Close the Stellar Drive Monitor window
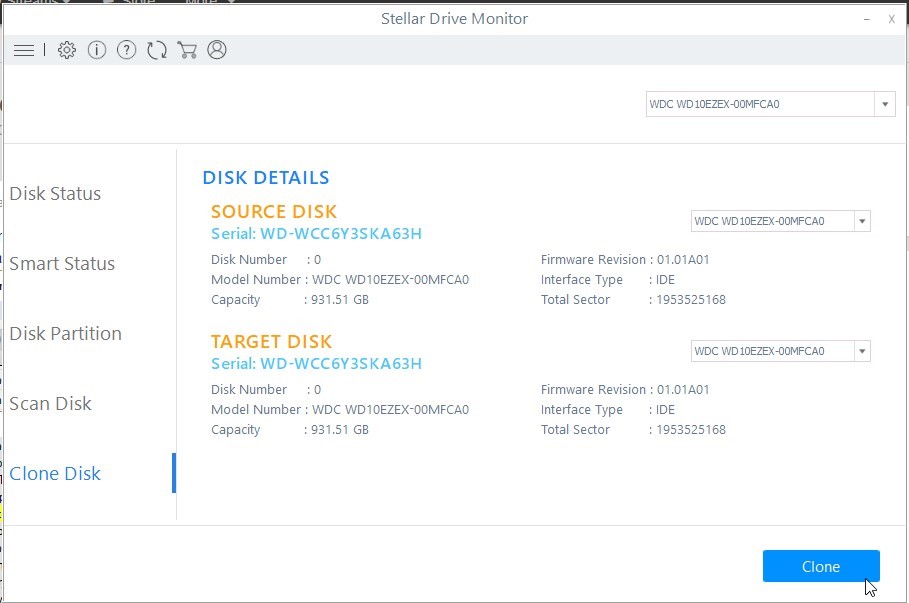 (892, 19)
